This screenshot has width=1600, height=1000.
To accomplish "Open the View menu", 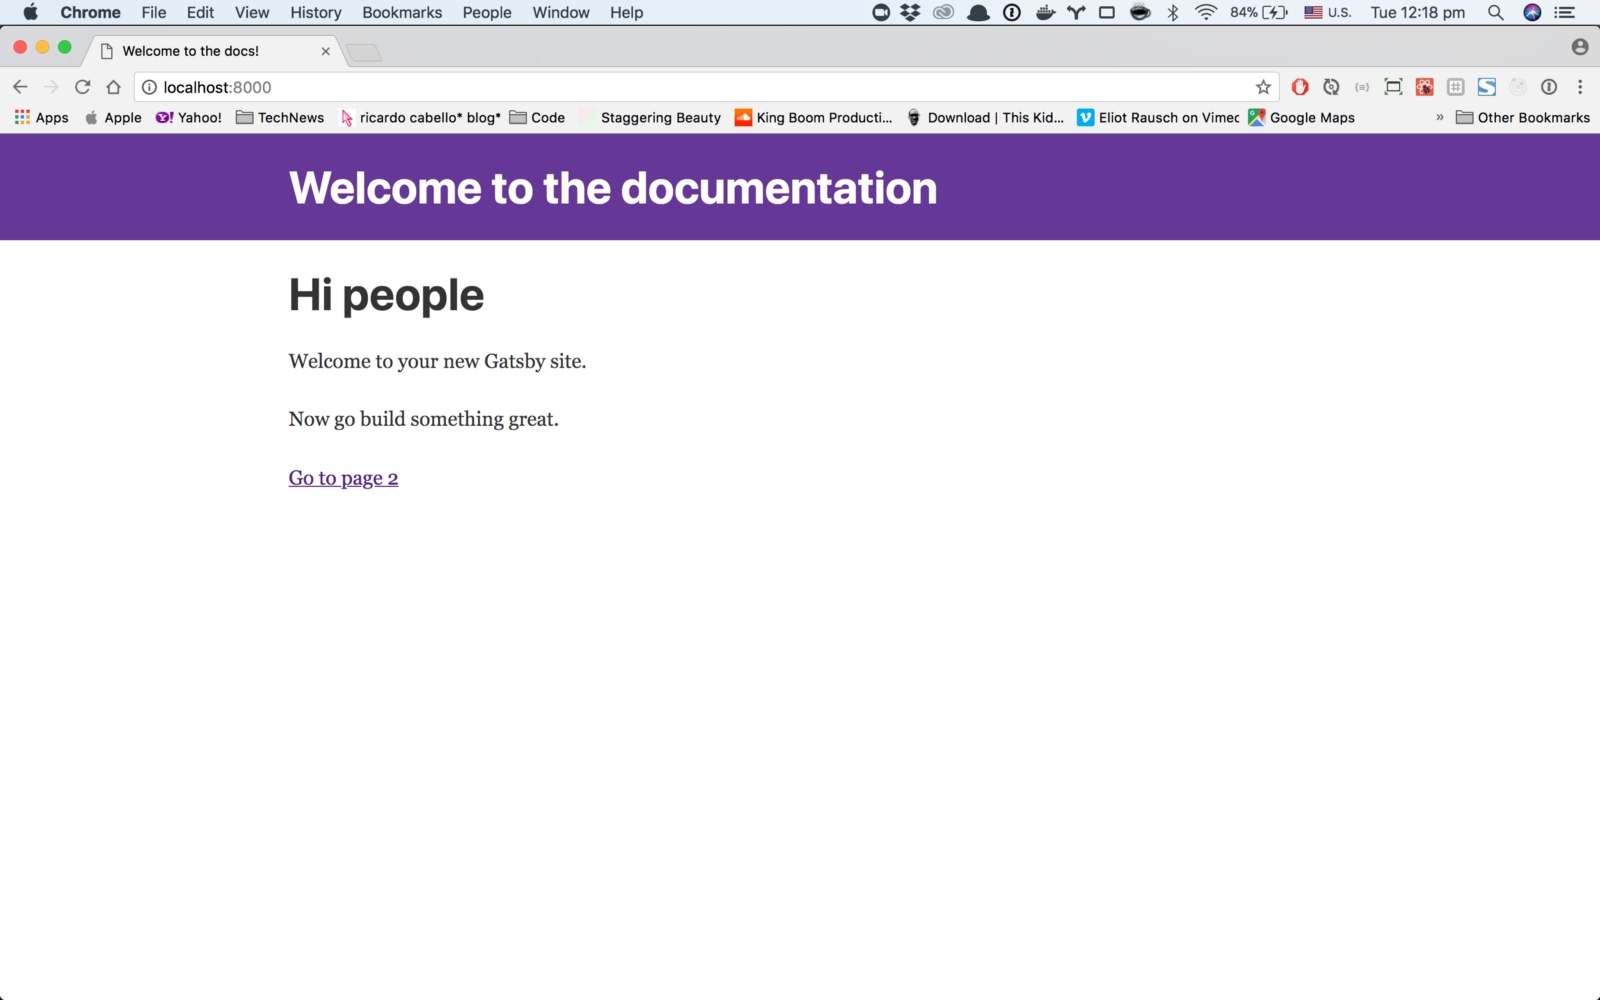I will tap(252, 12).
